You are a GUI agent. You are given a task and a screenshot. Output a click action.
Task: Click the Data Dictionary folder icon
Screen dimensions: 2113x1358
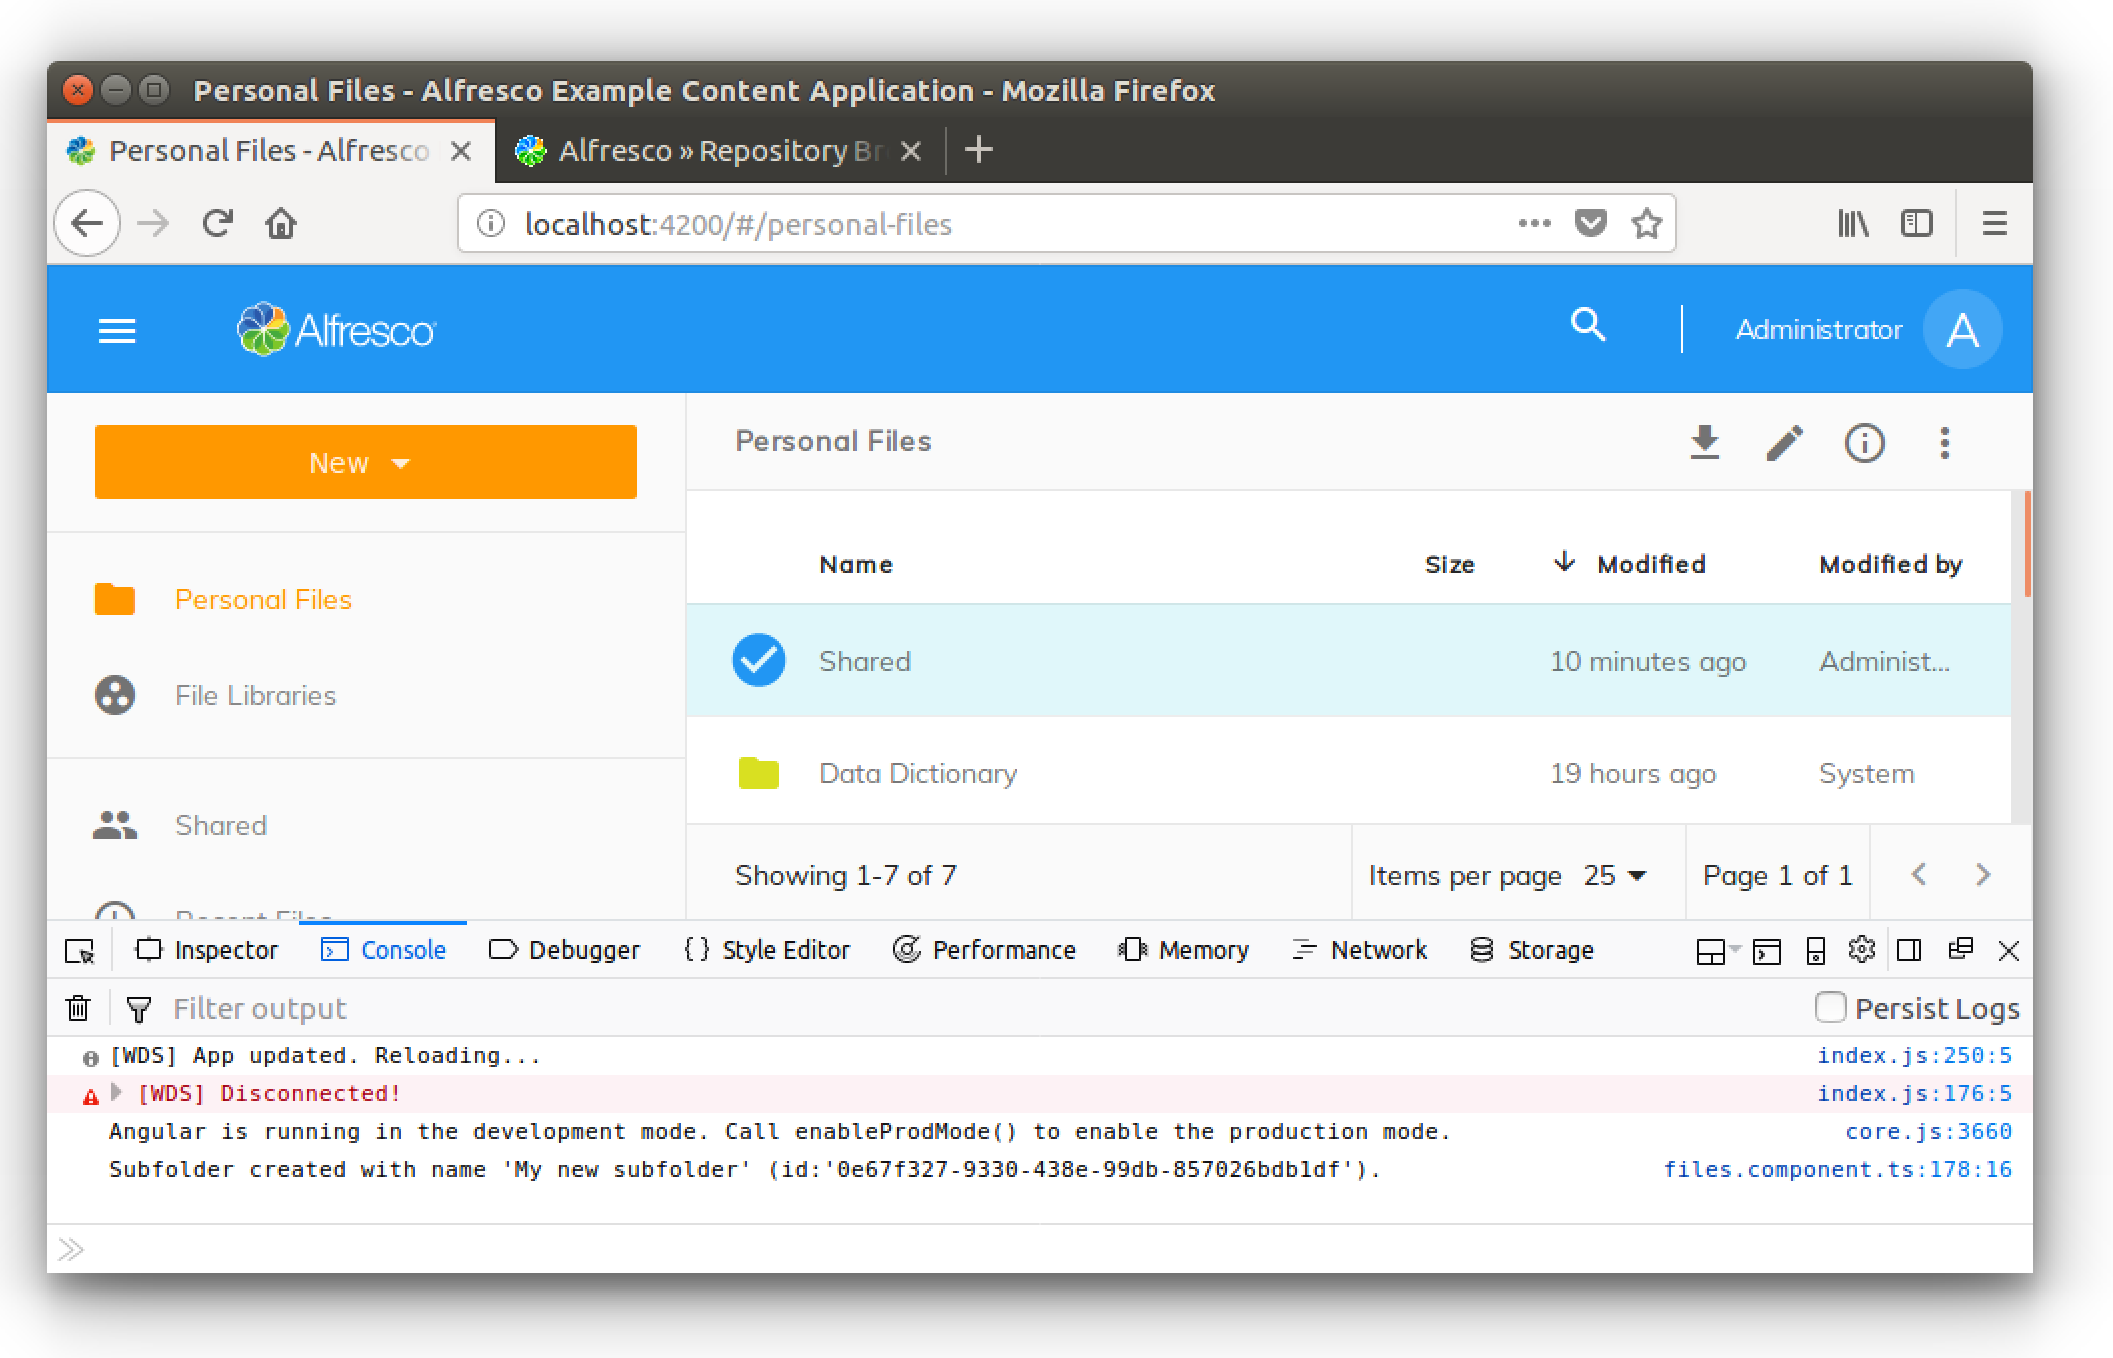pyautogui.click(x=759, y=773)
